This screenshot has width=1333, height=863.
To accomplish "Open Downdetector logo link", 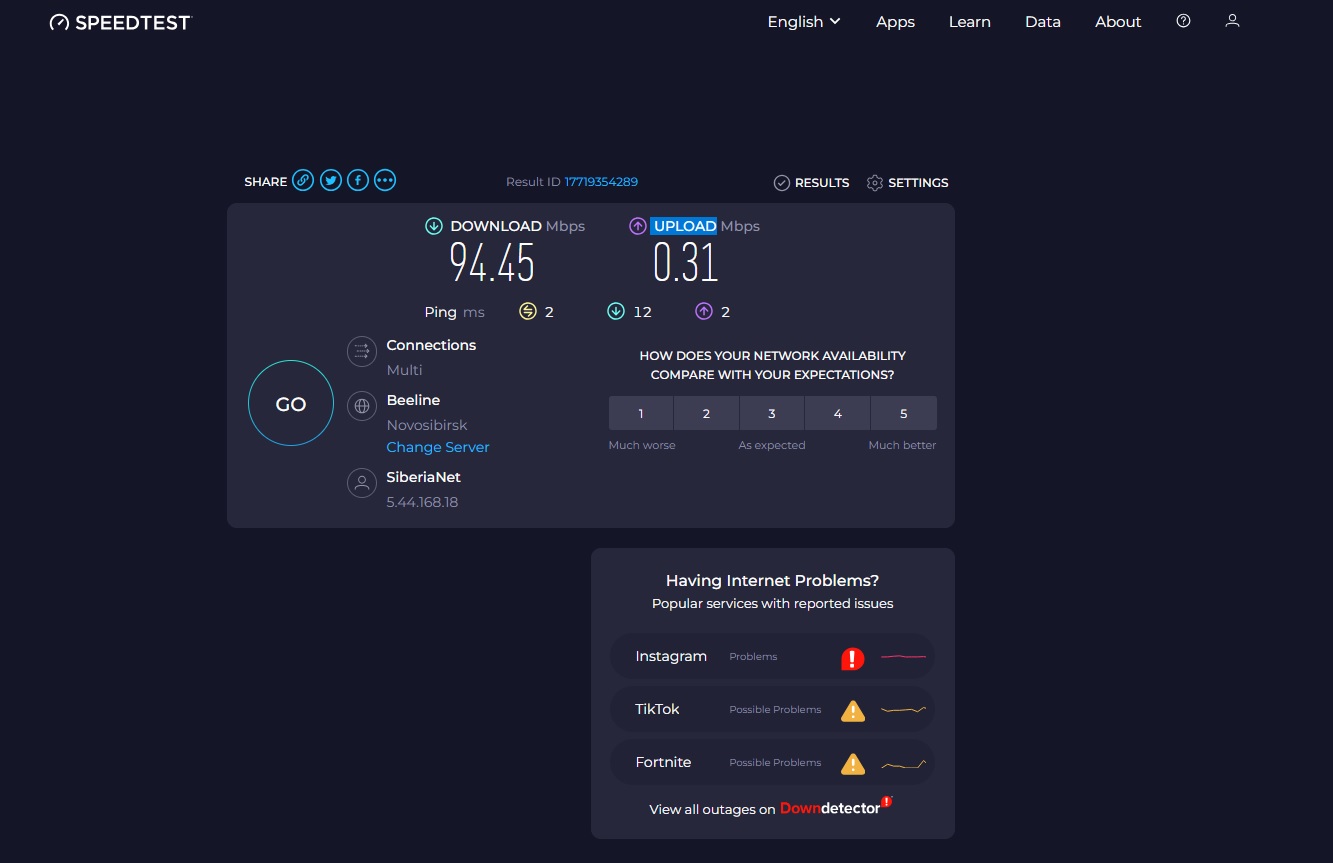I will (836, 807).
